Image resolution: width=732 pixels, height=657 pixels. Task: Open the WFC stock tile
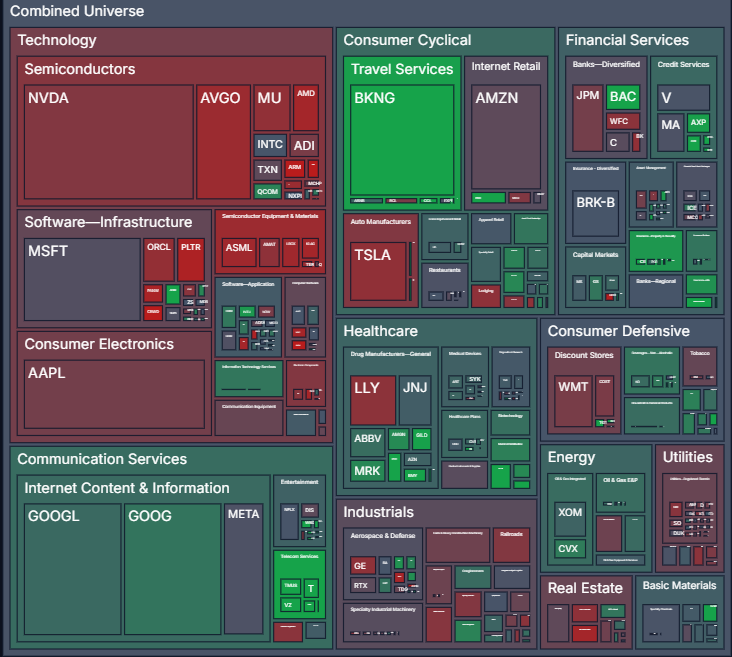pyautogui.click(x=623, y=121)
